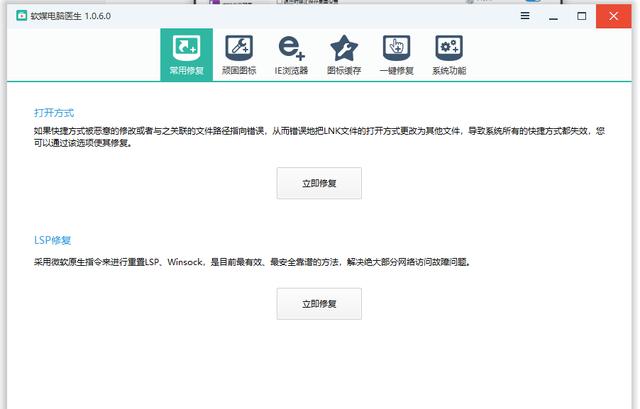Click the 常用修复 shortcut-arrow icon
Screen dimensions: 640x409
click(x=186, y=47)
